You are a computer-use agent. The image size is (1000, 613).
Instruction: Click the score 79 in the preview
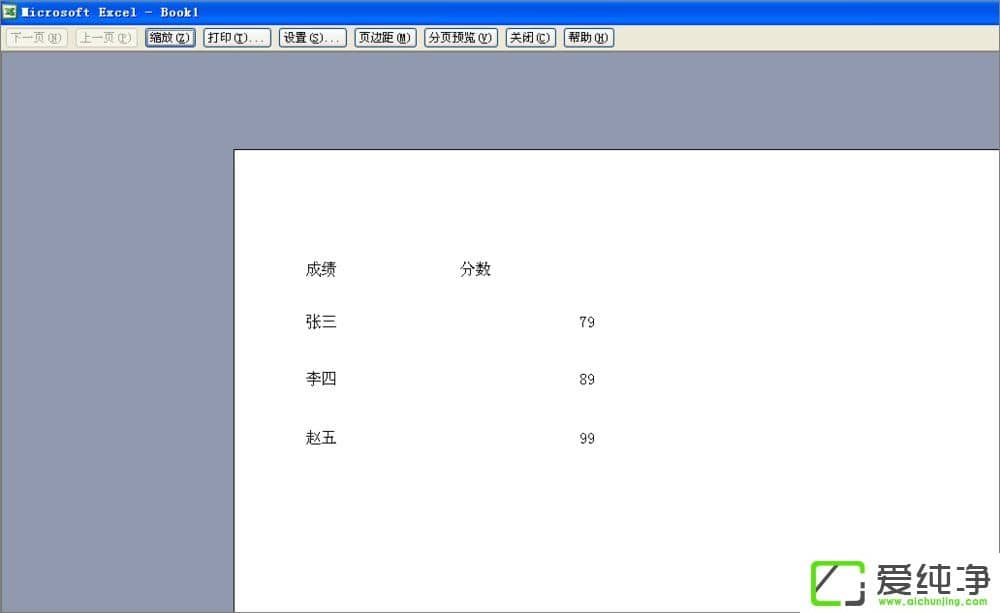(587, 323)
